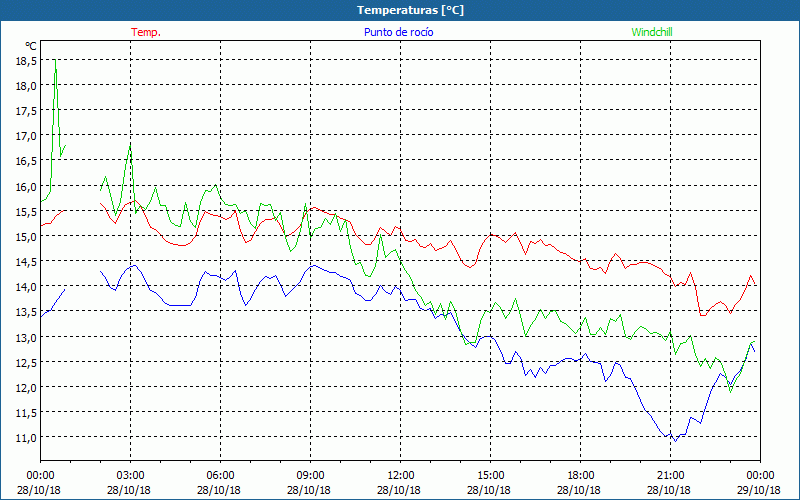Click the 13,5 y-axis value
Viewport: 800px width, 500px height.
coord(27,312)
